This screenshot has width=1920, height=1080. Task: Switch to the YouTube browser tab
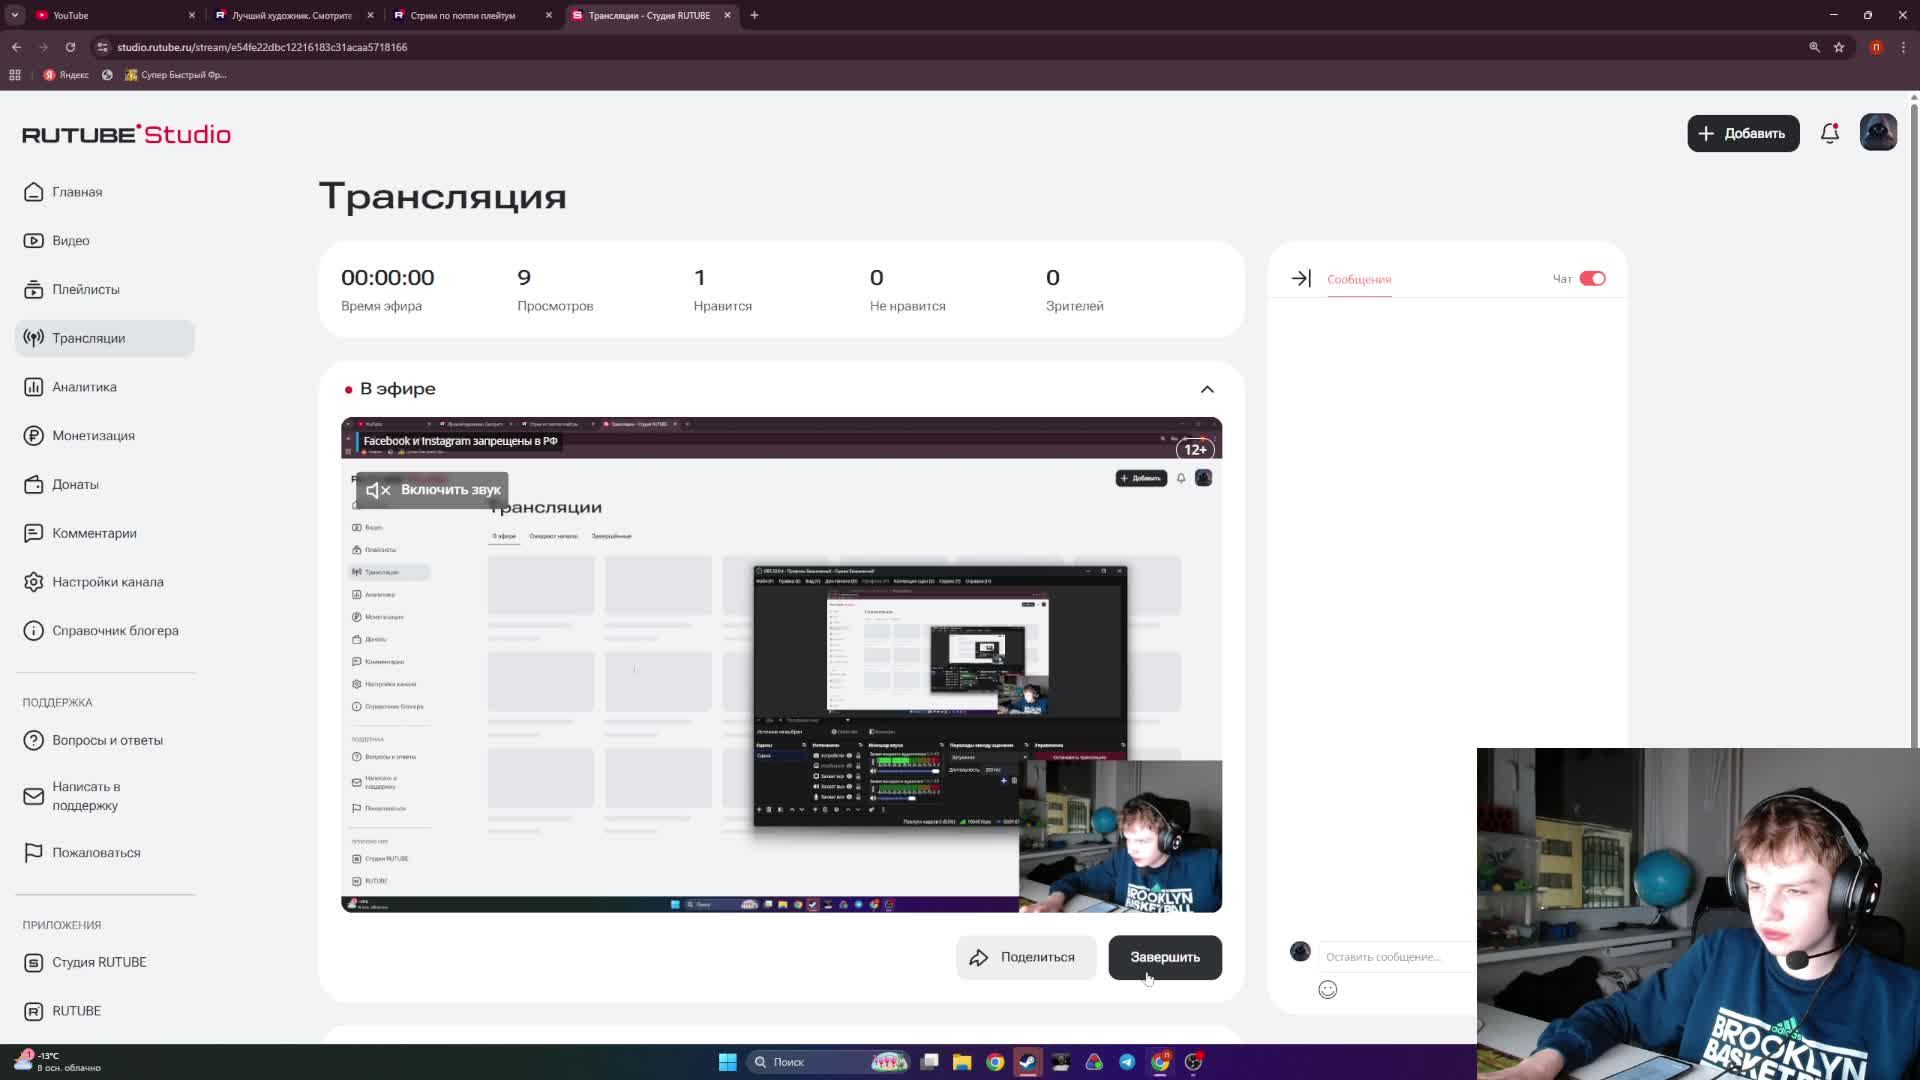point(100,15)
